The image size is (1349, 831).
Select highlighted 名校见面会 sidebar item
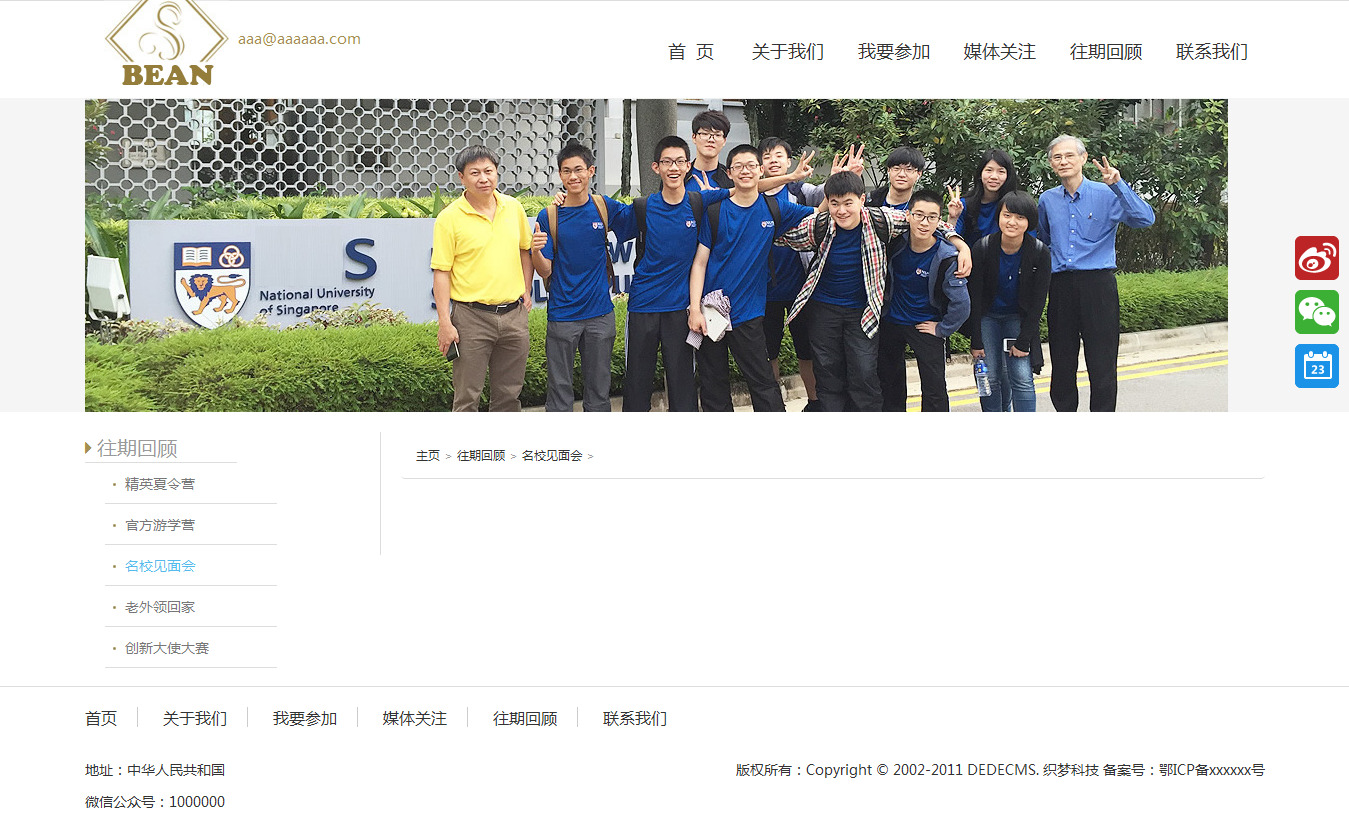pyautogui.click(x=160, y=566)
